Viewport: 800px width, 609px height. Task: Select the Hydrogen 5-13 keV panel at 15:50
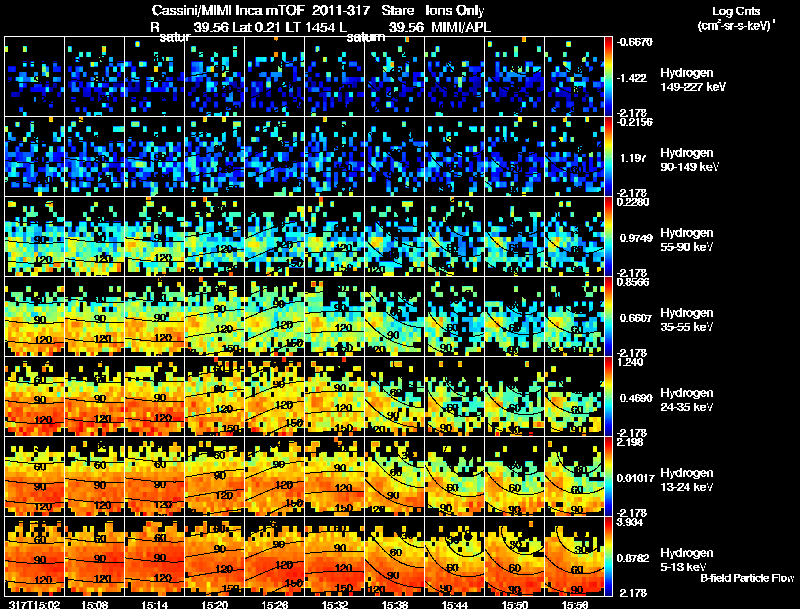click(x=514, y=557)
